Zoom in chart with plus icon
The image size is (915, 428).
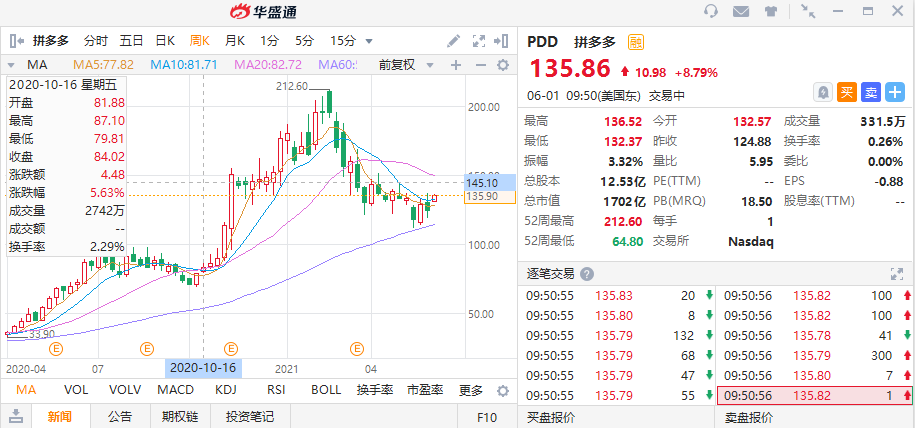click(456, 65)
